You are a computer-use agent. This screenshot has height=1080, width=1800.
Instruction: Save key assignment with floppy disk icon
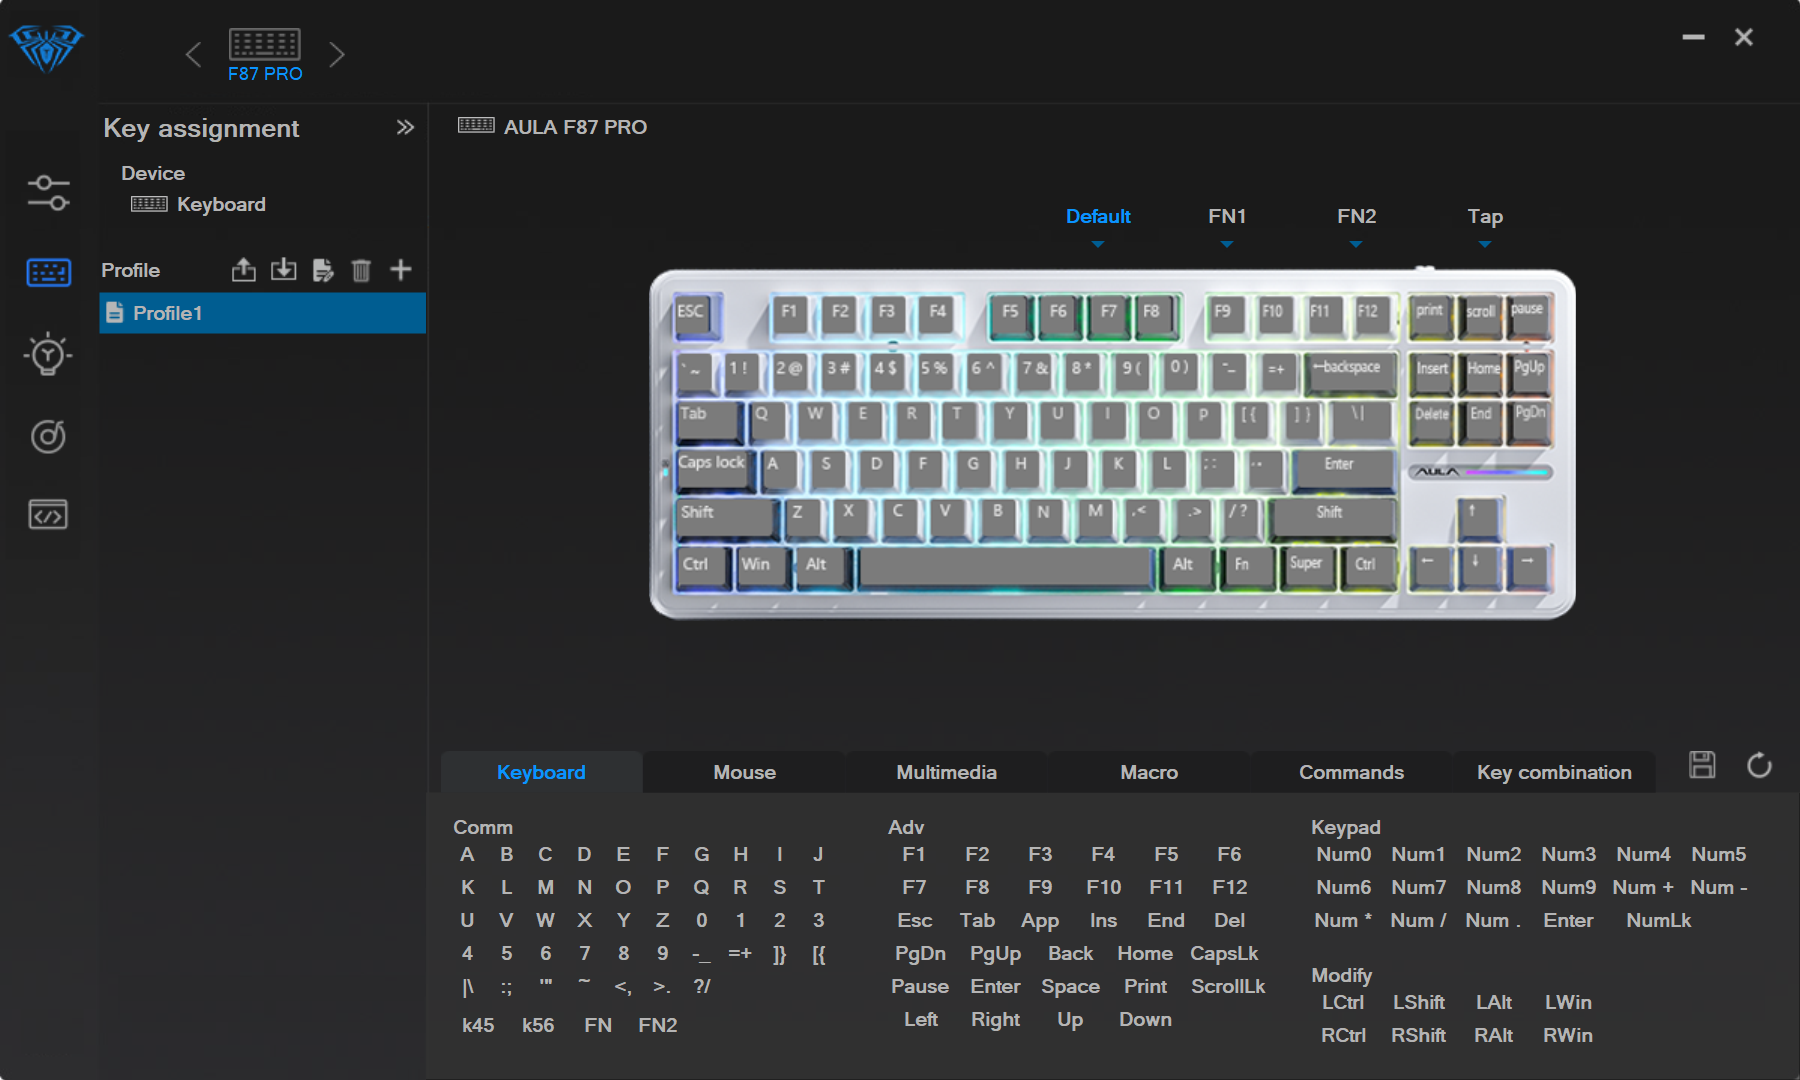[x=1702, y=766]
